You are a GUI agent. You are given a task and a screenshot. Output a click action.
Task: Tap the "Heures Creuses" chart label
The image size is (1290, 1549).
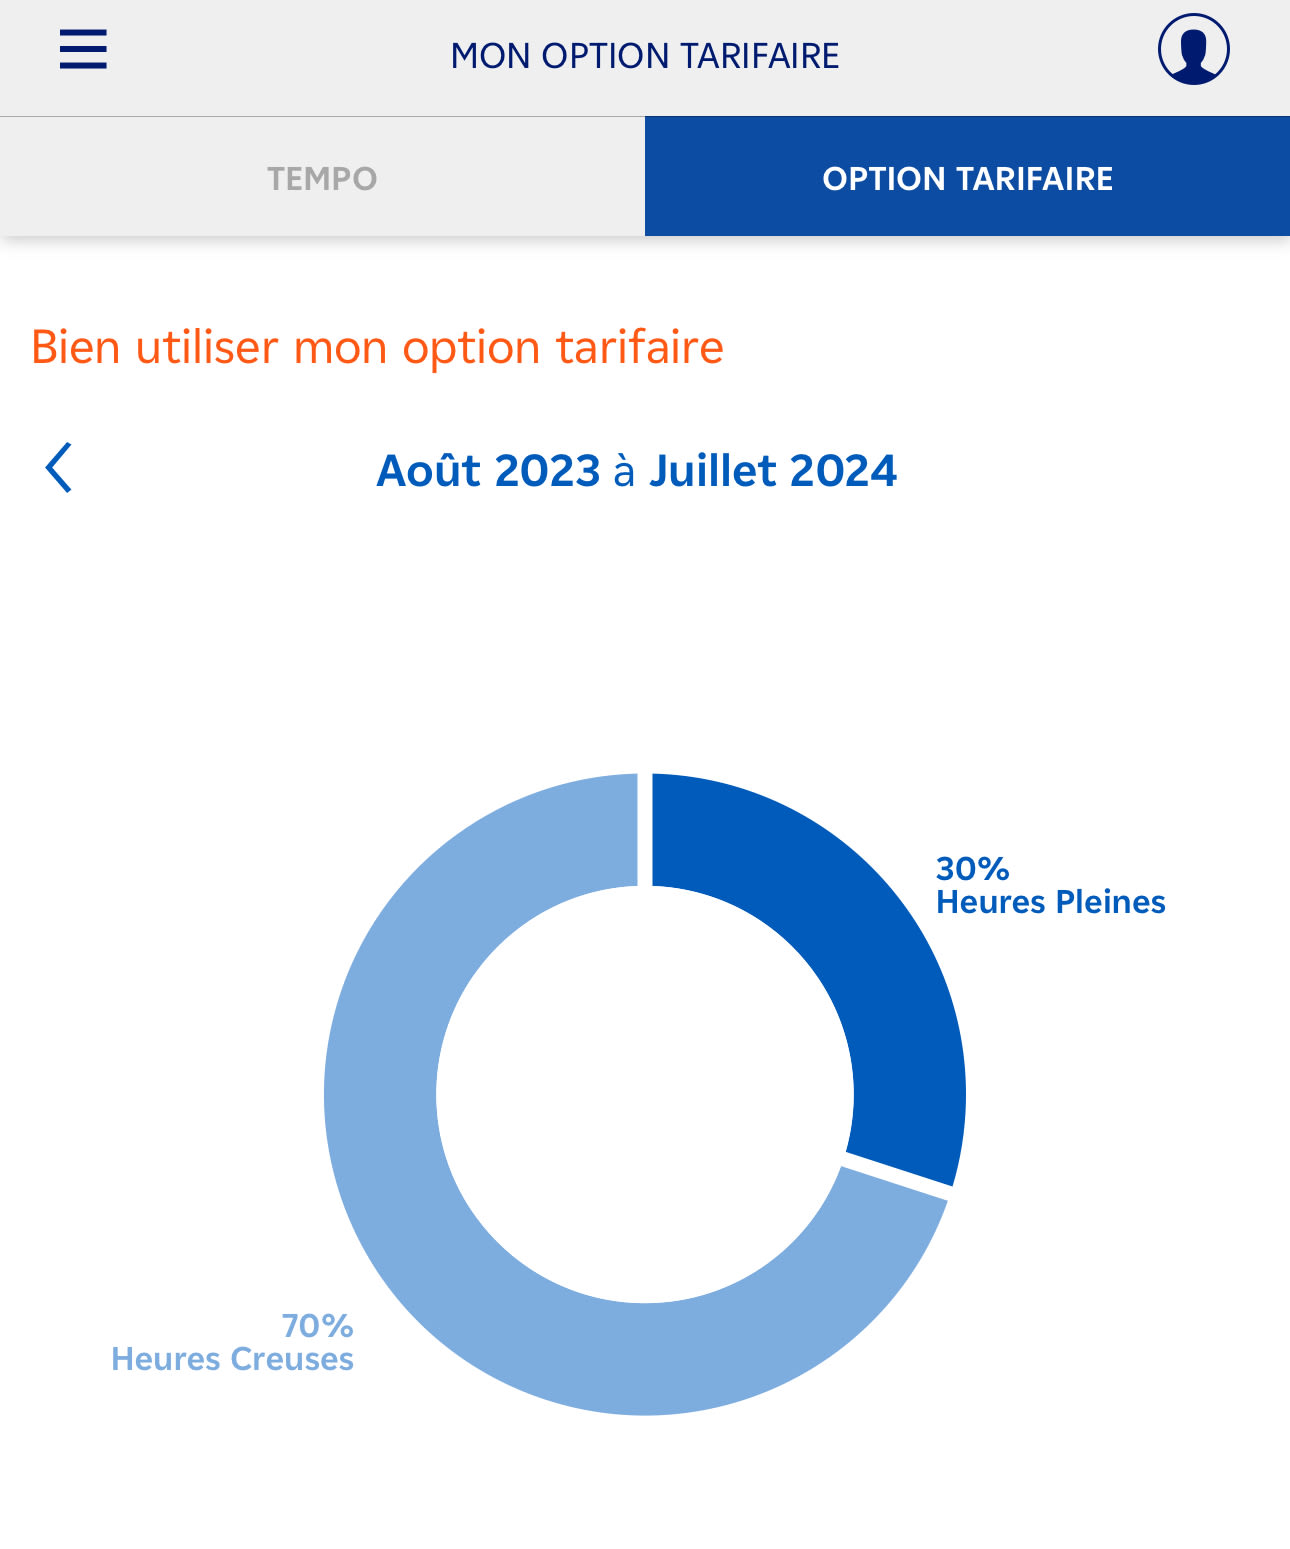tap(232, 1359)
